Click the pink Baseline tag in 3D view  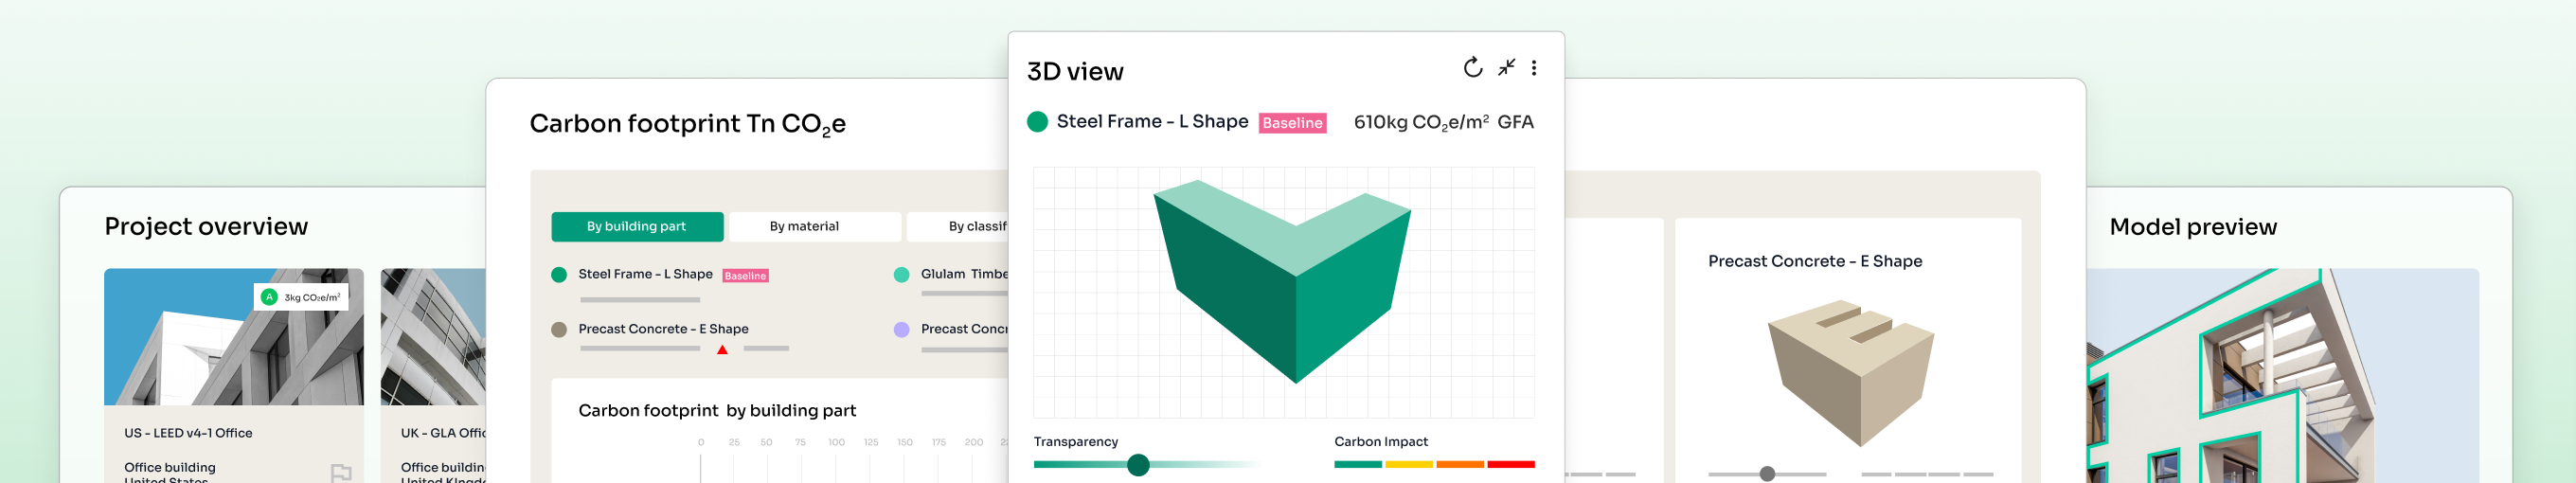click(x=1292, y=123)
